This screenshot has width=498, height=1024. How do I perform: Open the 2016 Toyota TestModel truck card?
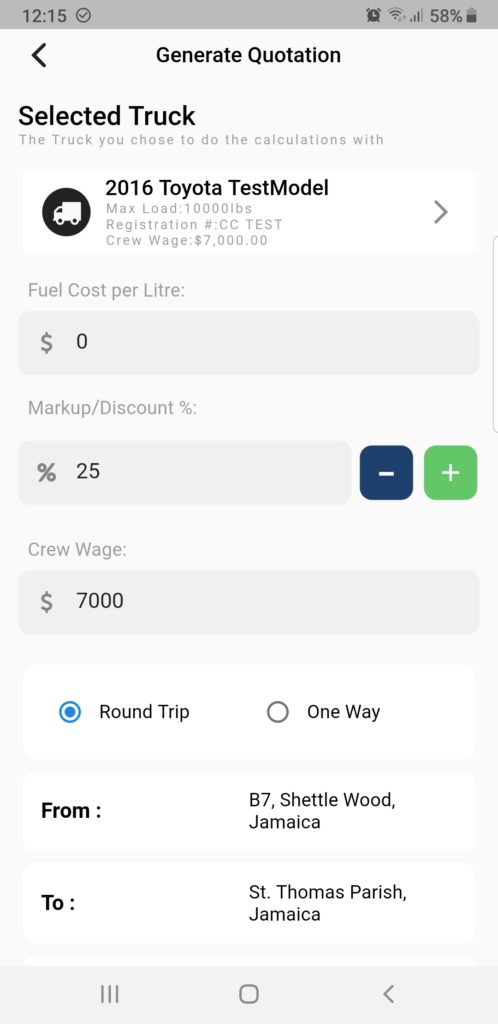249,212
